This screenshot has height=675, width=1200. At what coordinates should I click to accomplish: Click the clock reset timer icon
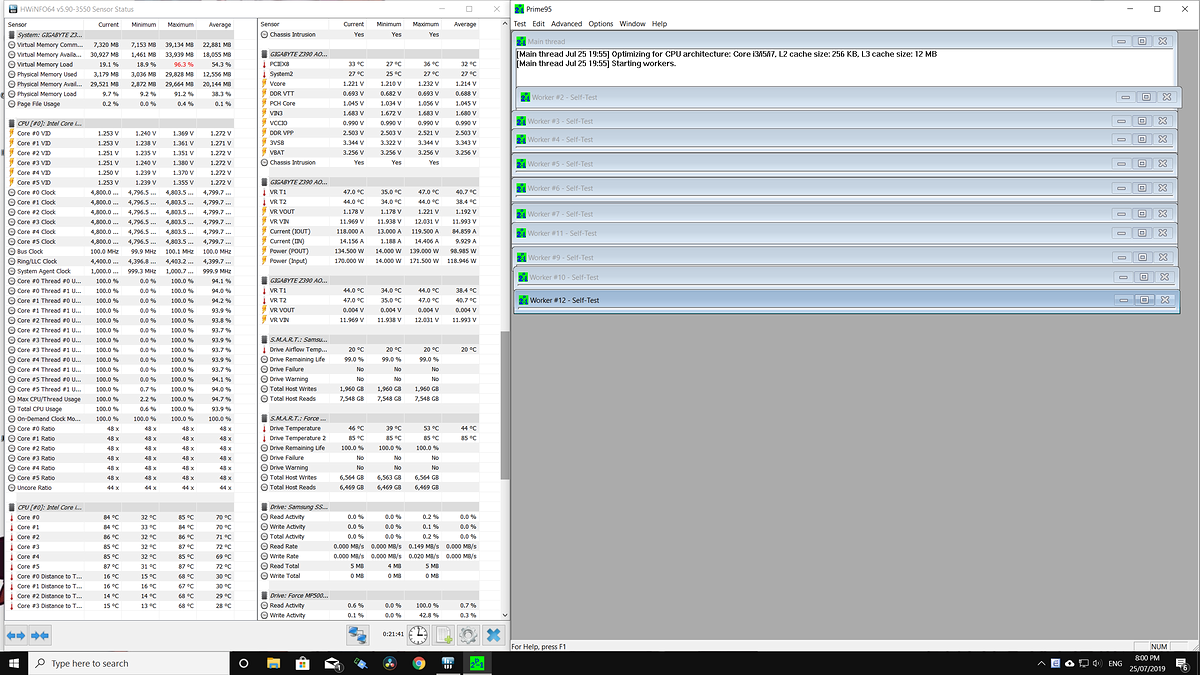418,635
